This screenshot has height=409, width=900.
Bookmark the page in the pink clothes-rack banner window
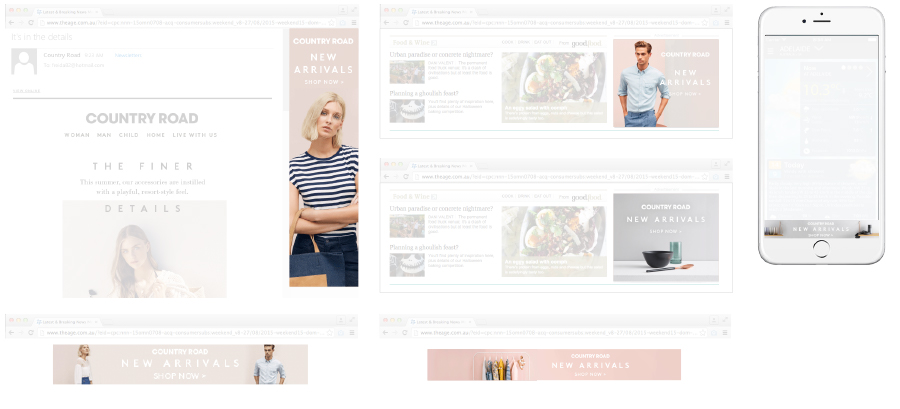coord(704,333)
